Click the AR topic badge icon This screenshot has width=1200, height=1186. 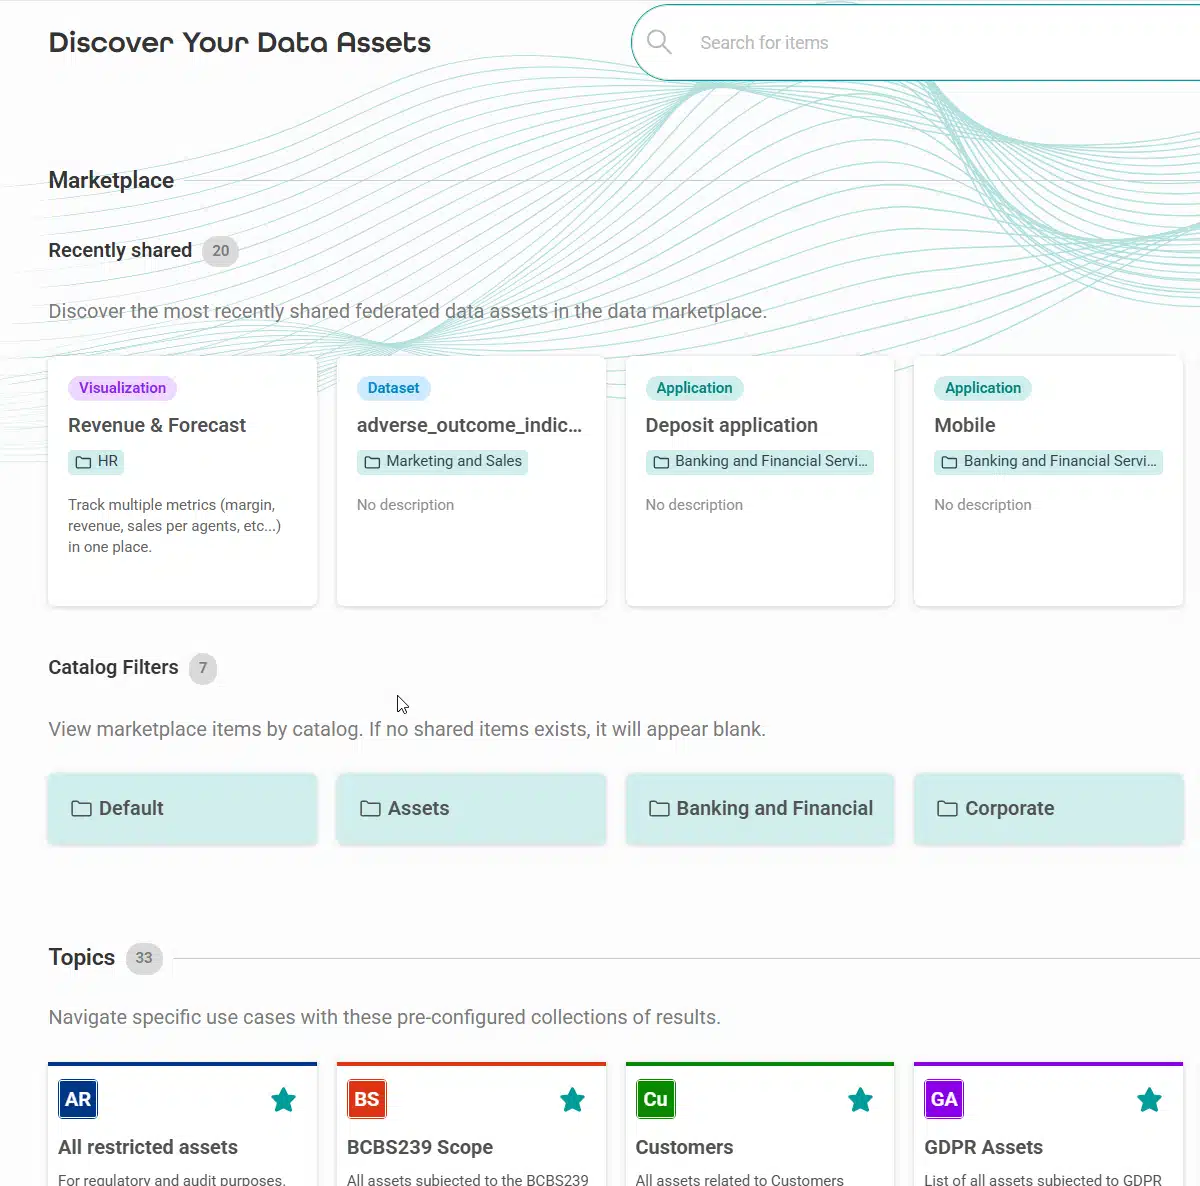[78, 1099]
